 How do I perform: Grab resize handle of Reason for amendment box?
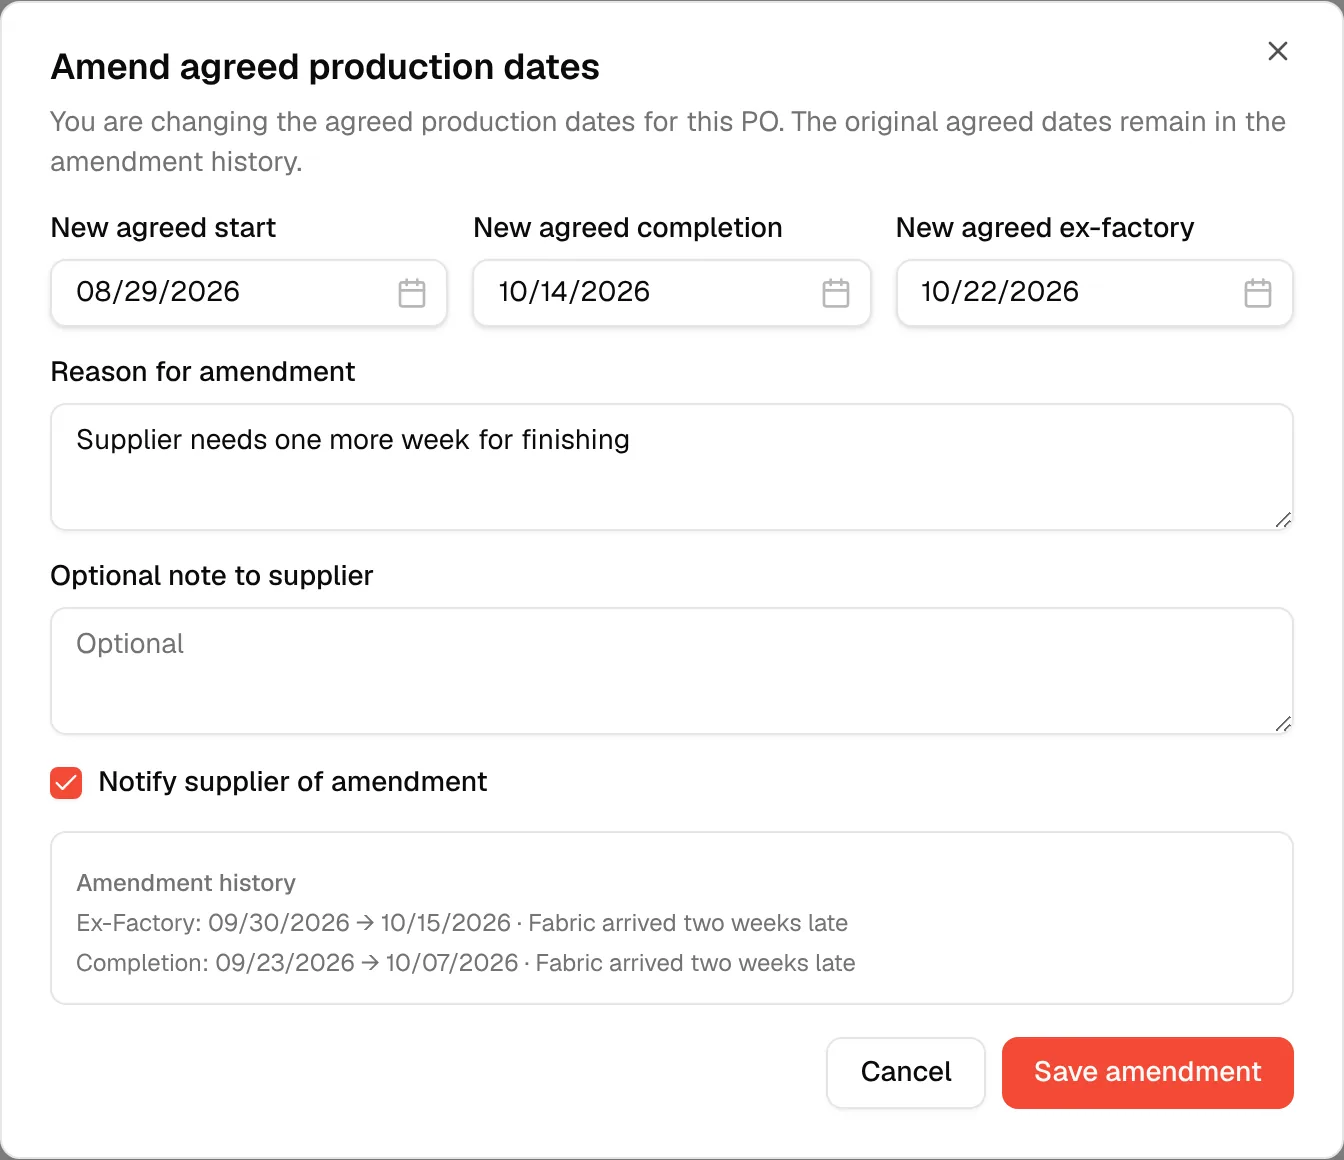click(x=1283, y=520)
